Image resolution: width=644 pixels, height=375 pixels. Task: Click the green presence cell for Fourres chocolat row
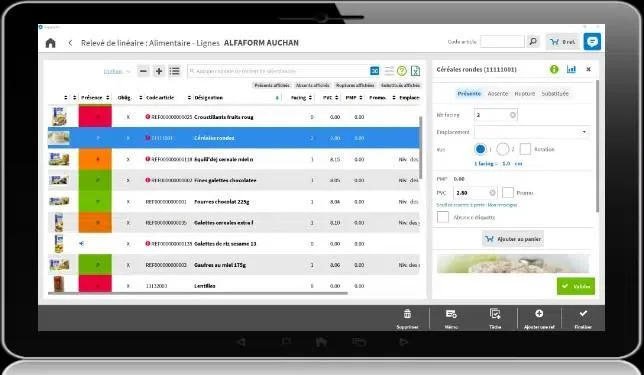(95, 201)
